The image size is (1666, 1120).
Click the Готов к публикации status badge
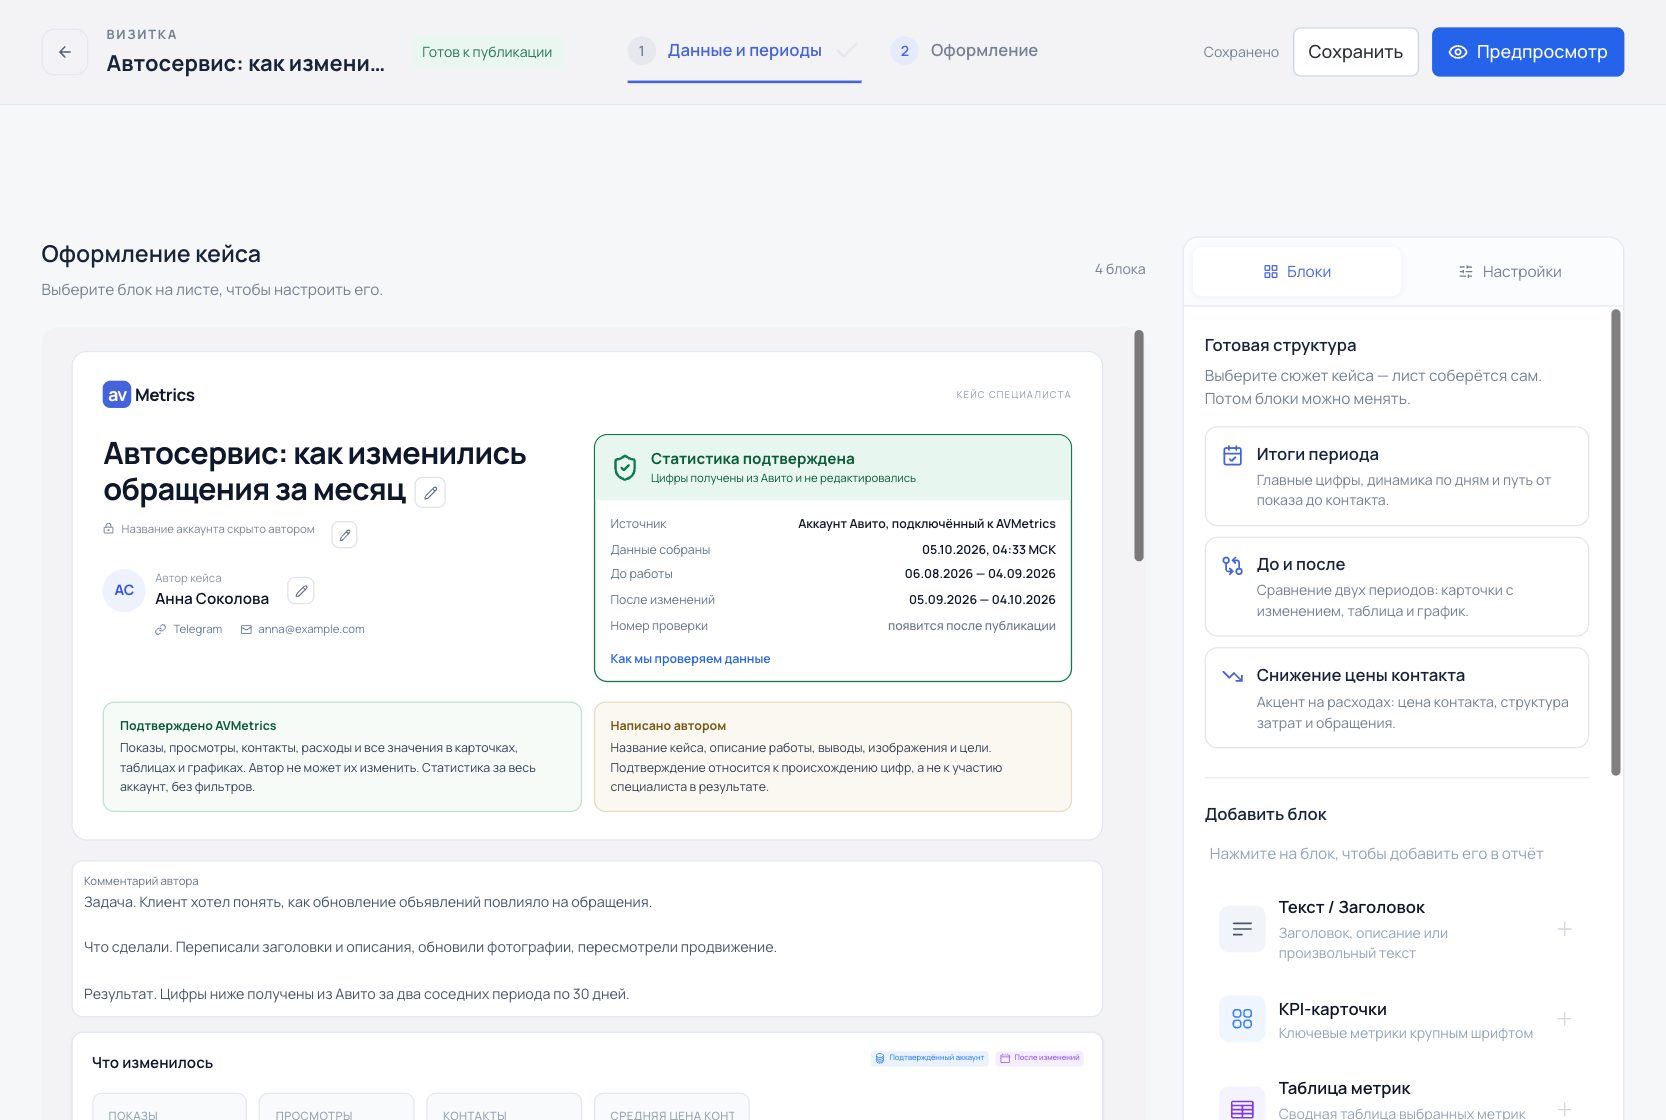point(487,52)
